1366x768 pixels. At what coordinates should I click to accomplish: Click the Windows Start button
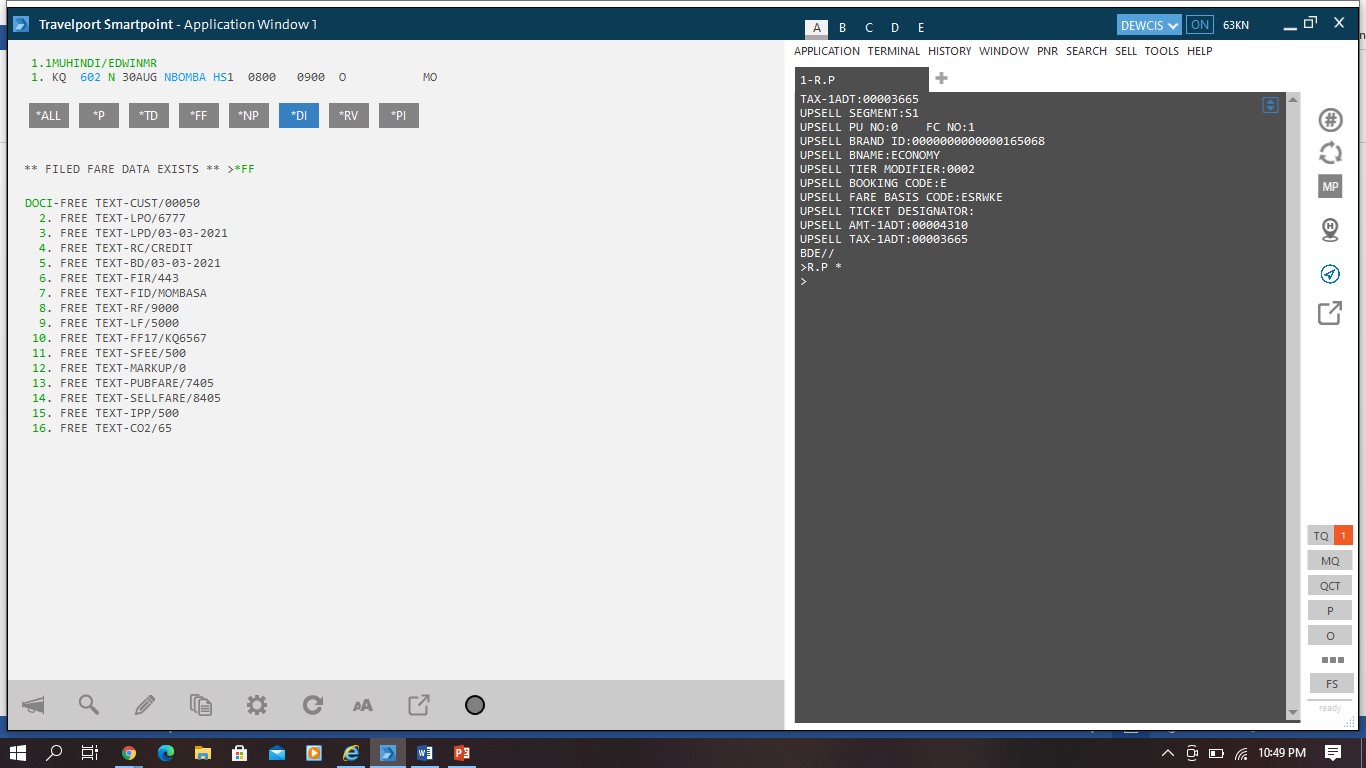[17, 753]
